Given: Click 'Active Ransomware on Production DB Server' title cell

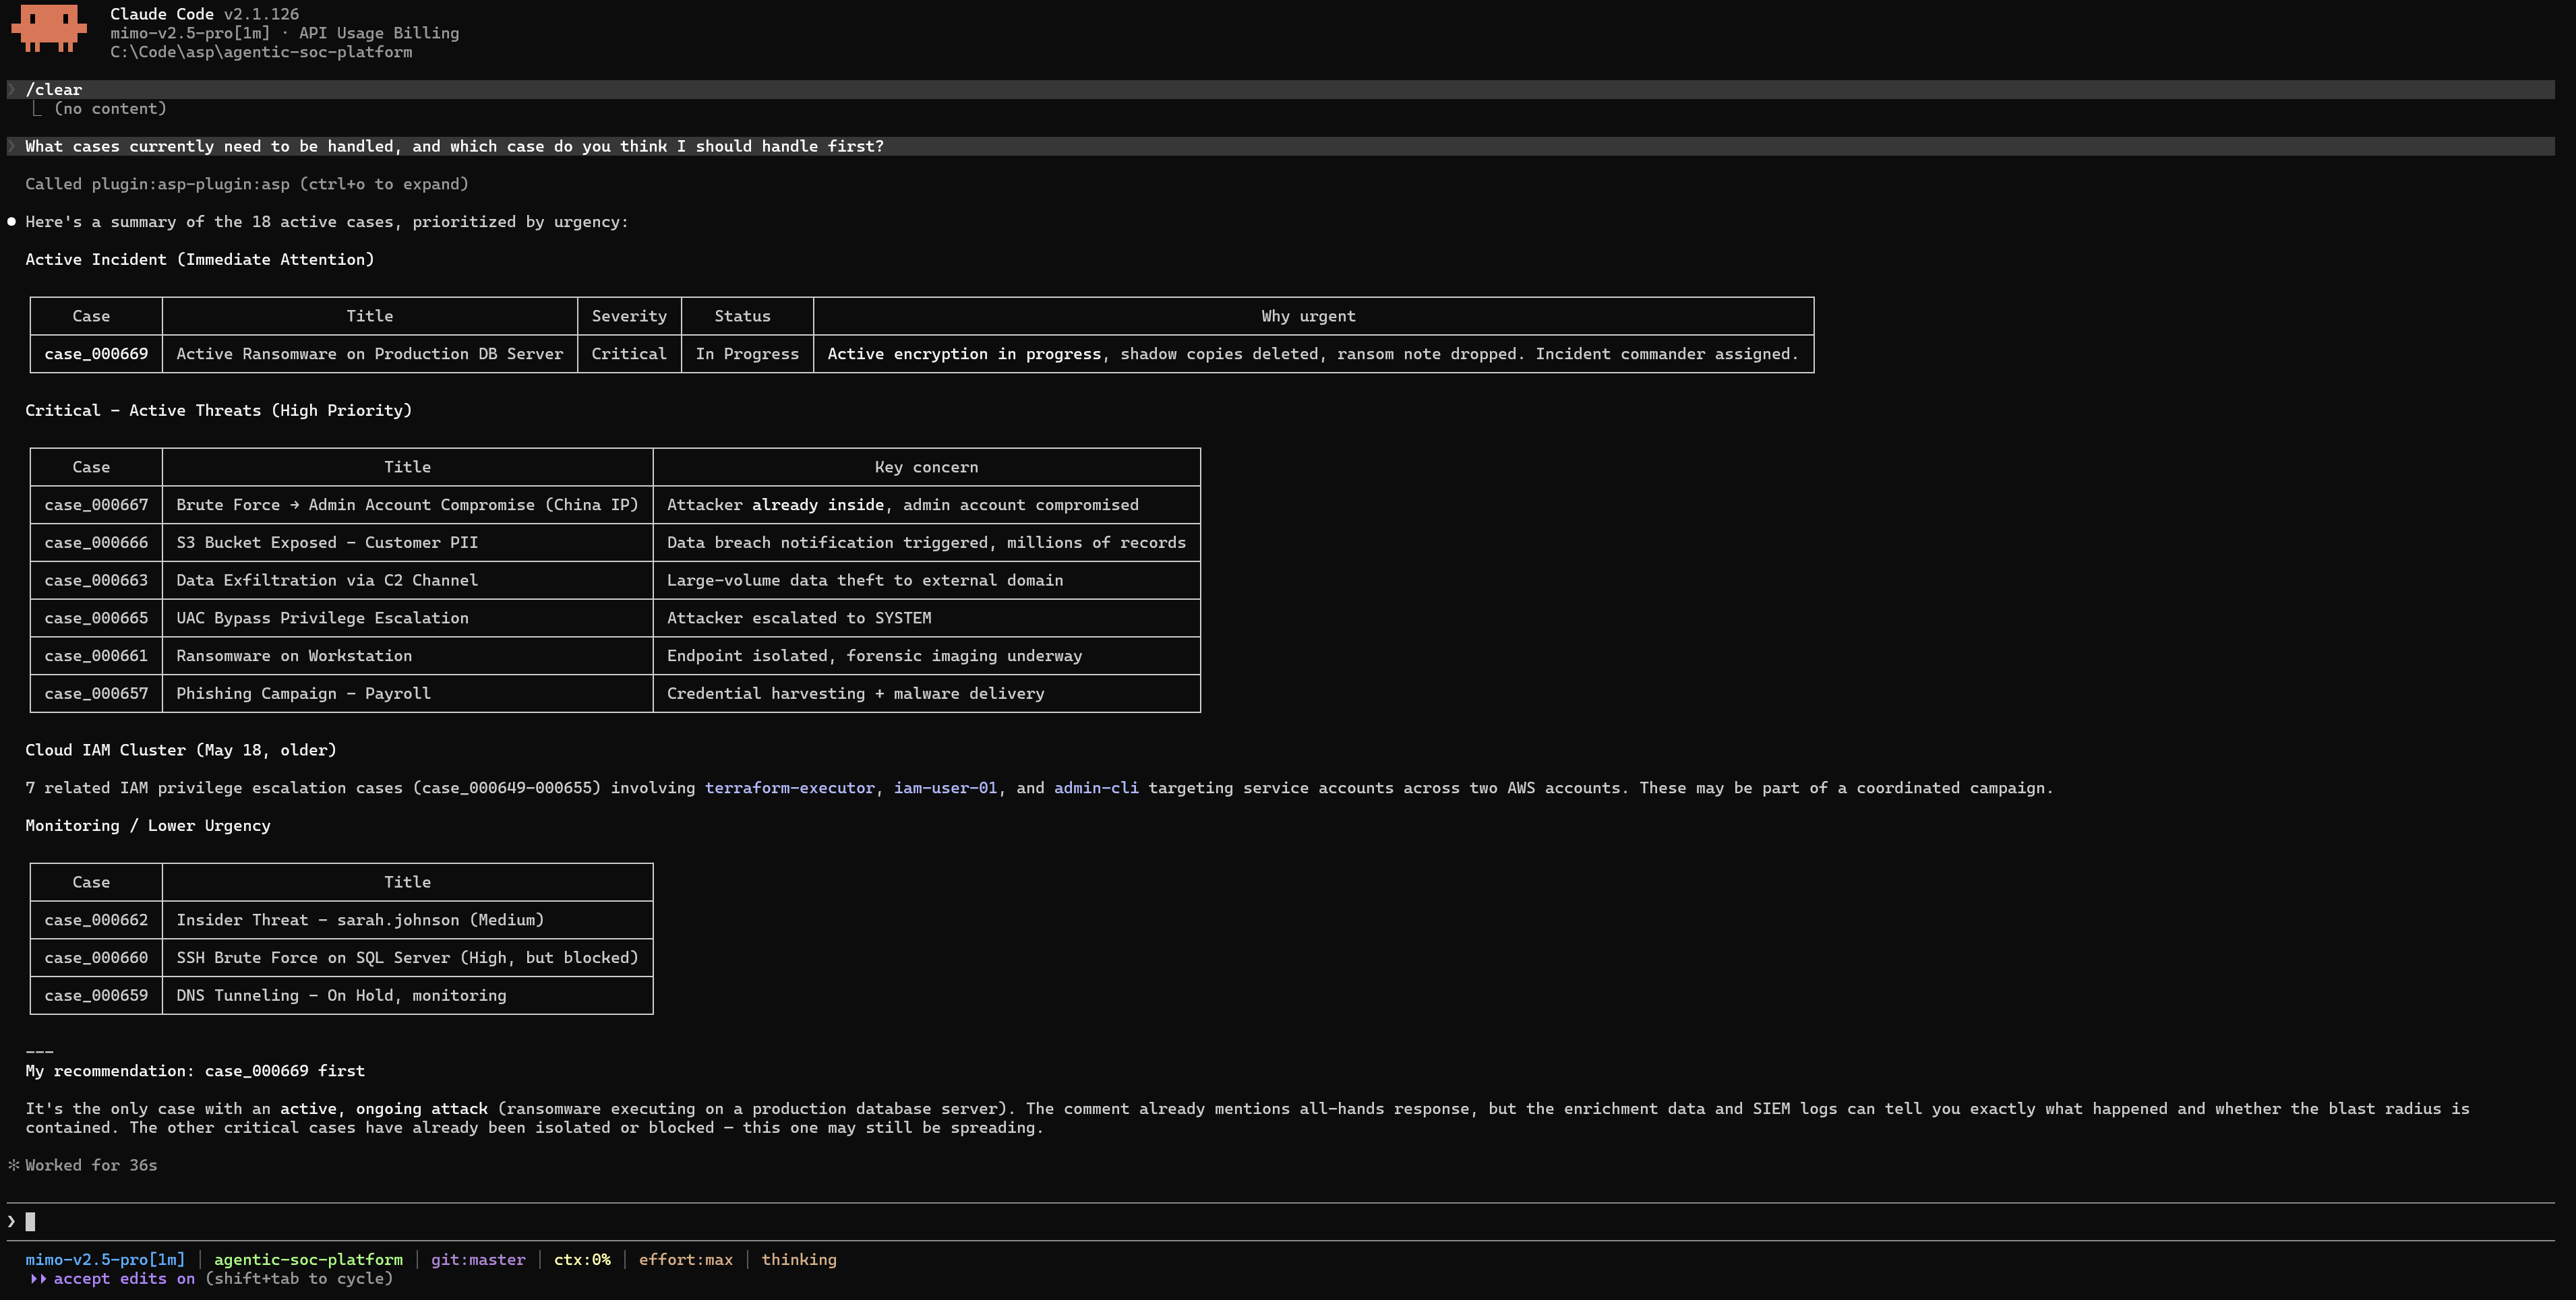Looking at the screenshot, I should 370,354.
